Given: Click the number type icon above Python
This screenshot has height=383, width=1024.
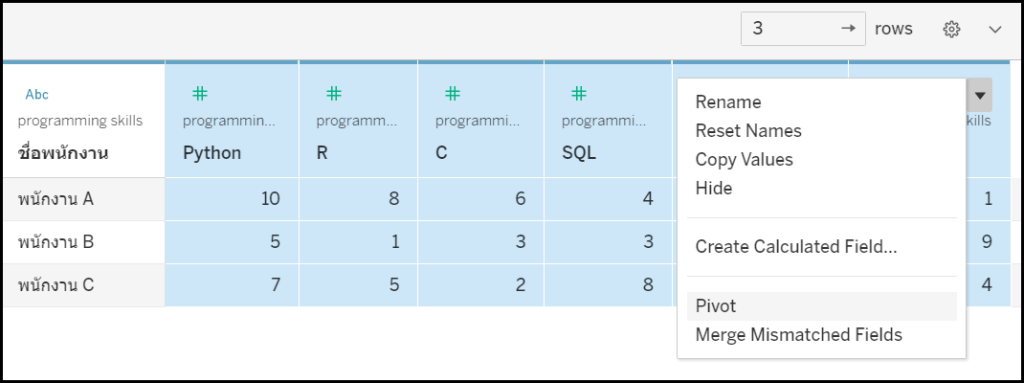Looking at the screenshot, I should point(200,94).
